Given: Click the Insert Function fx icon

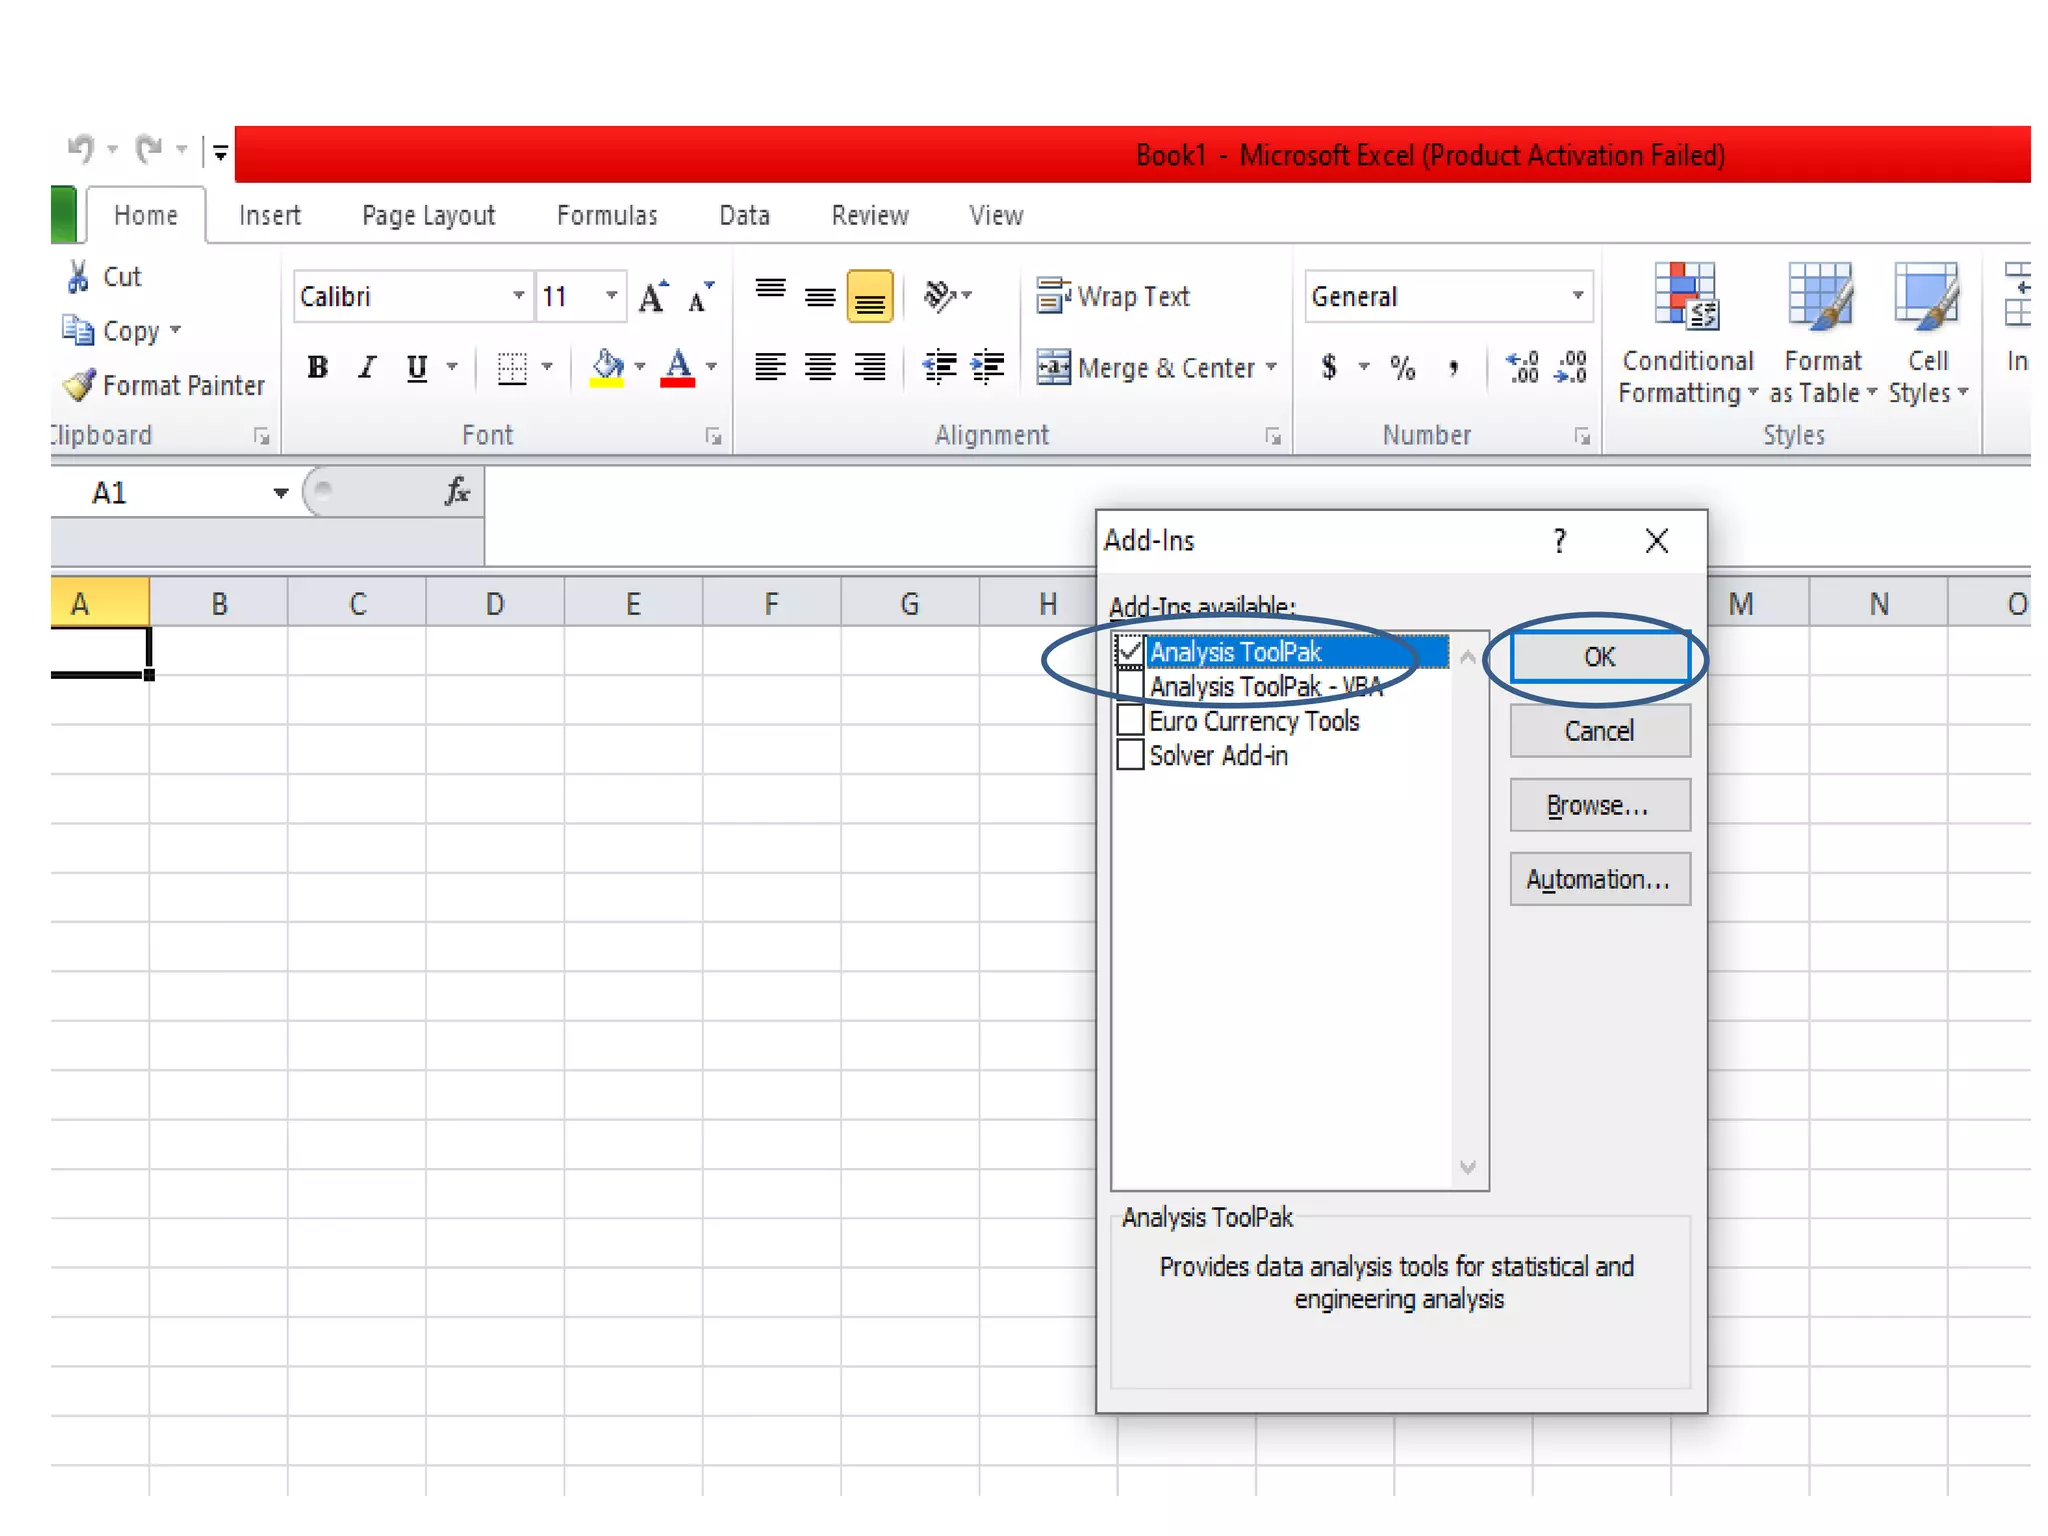Looking at the screenshot, I should (x=457, y=491).
